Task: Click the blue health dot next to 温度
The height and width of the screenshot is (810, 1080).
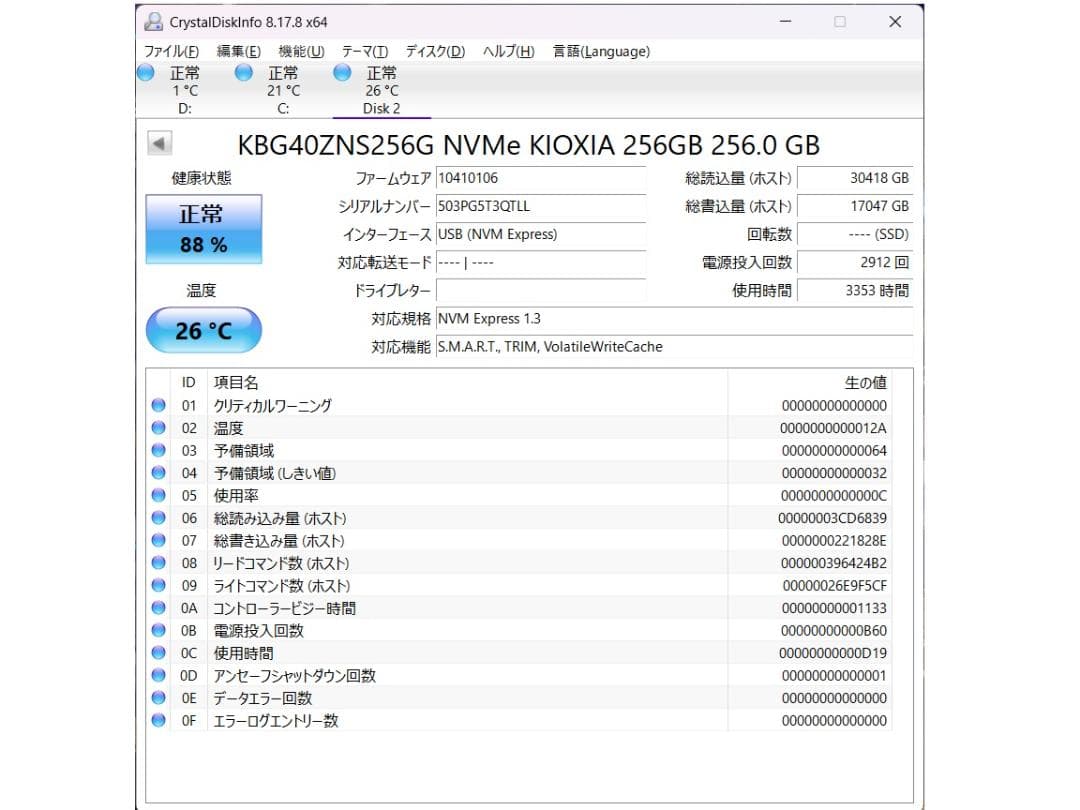Action: coord(158,427)
